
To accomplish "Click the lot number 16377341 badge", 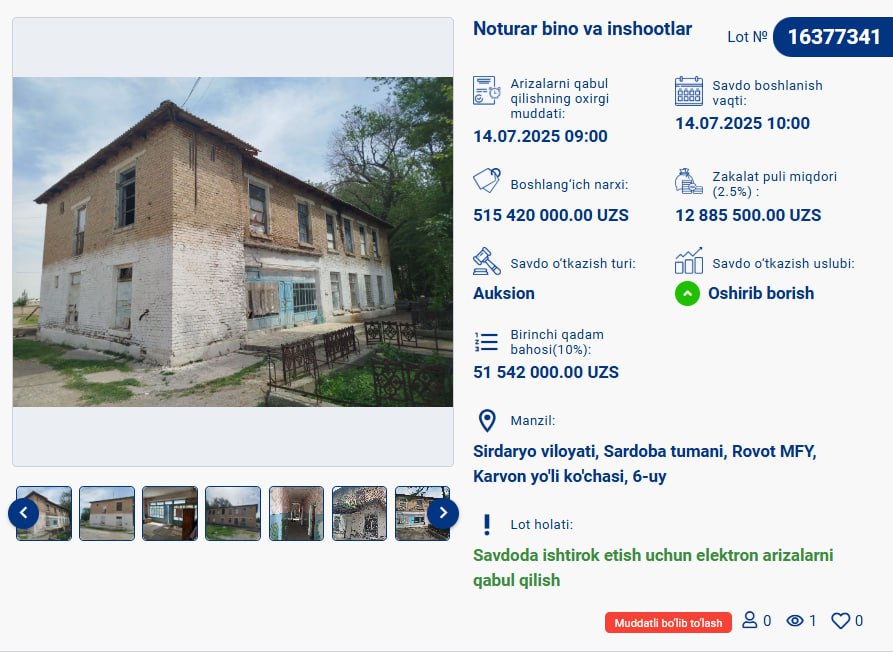I will (x=833, y=37).
